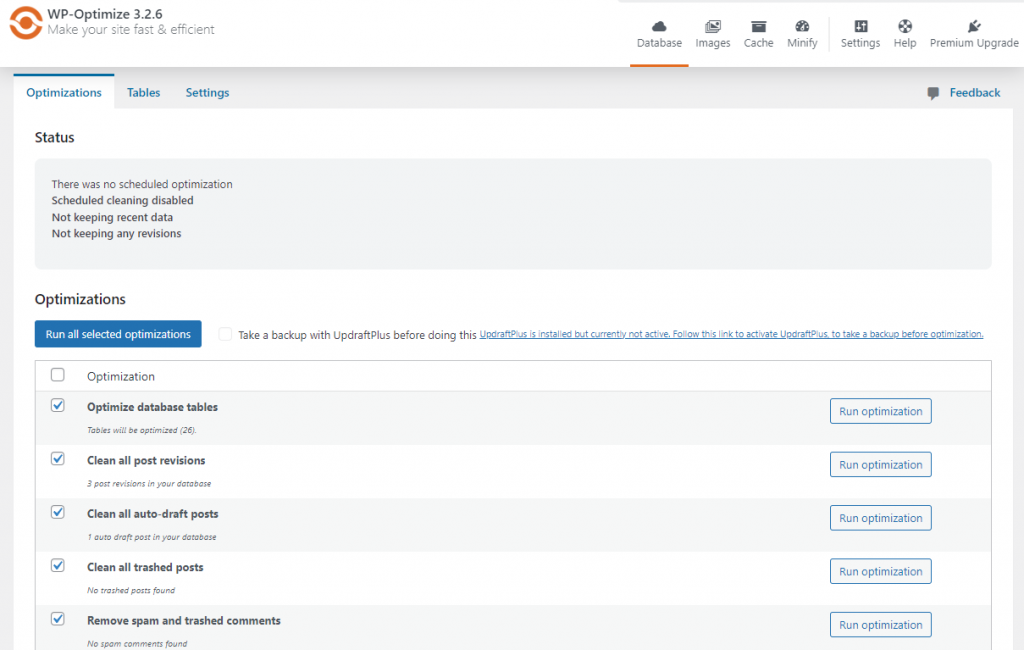Toggle the select-all Optimization checkbox
Screen dimensions: 1024x650
pyautogui.click(x=57, y=374)
